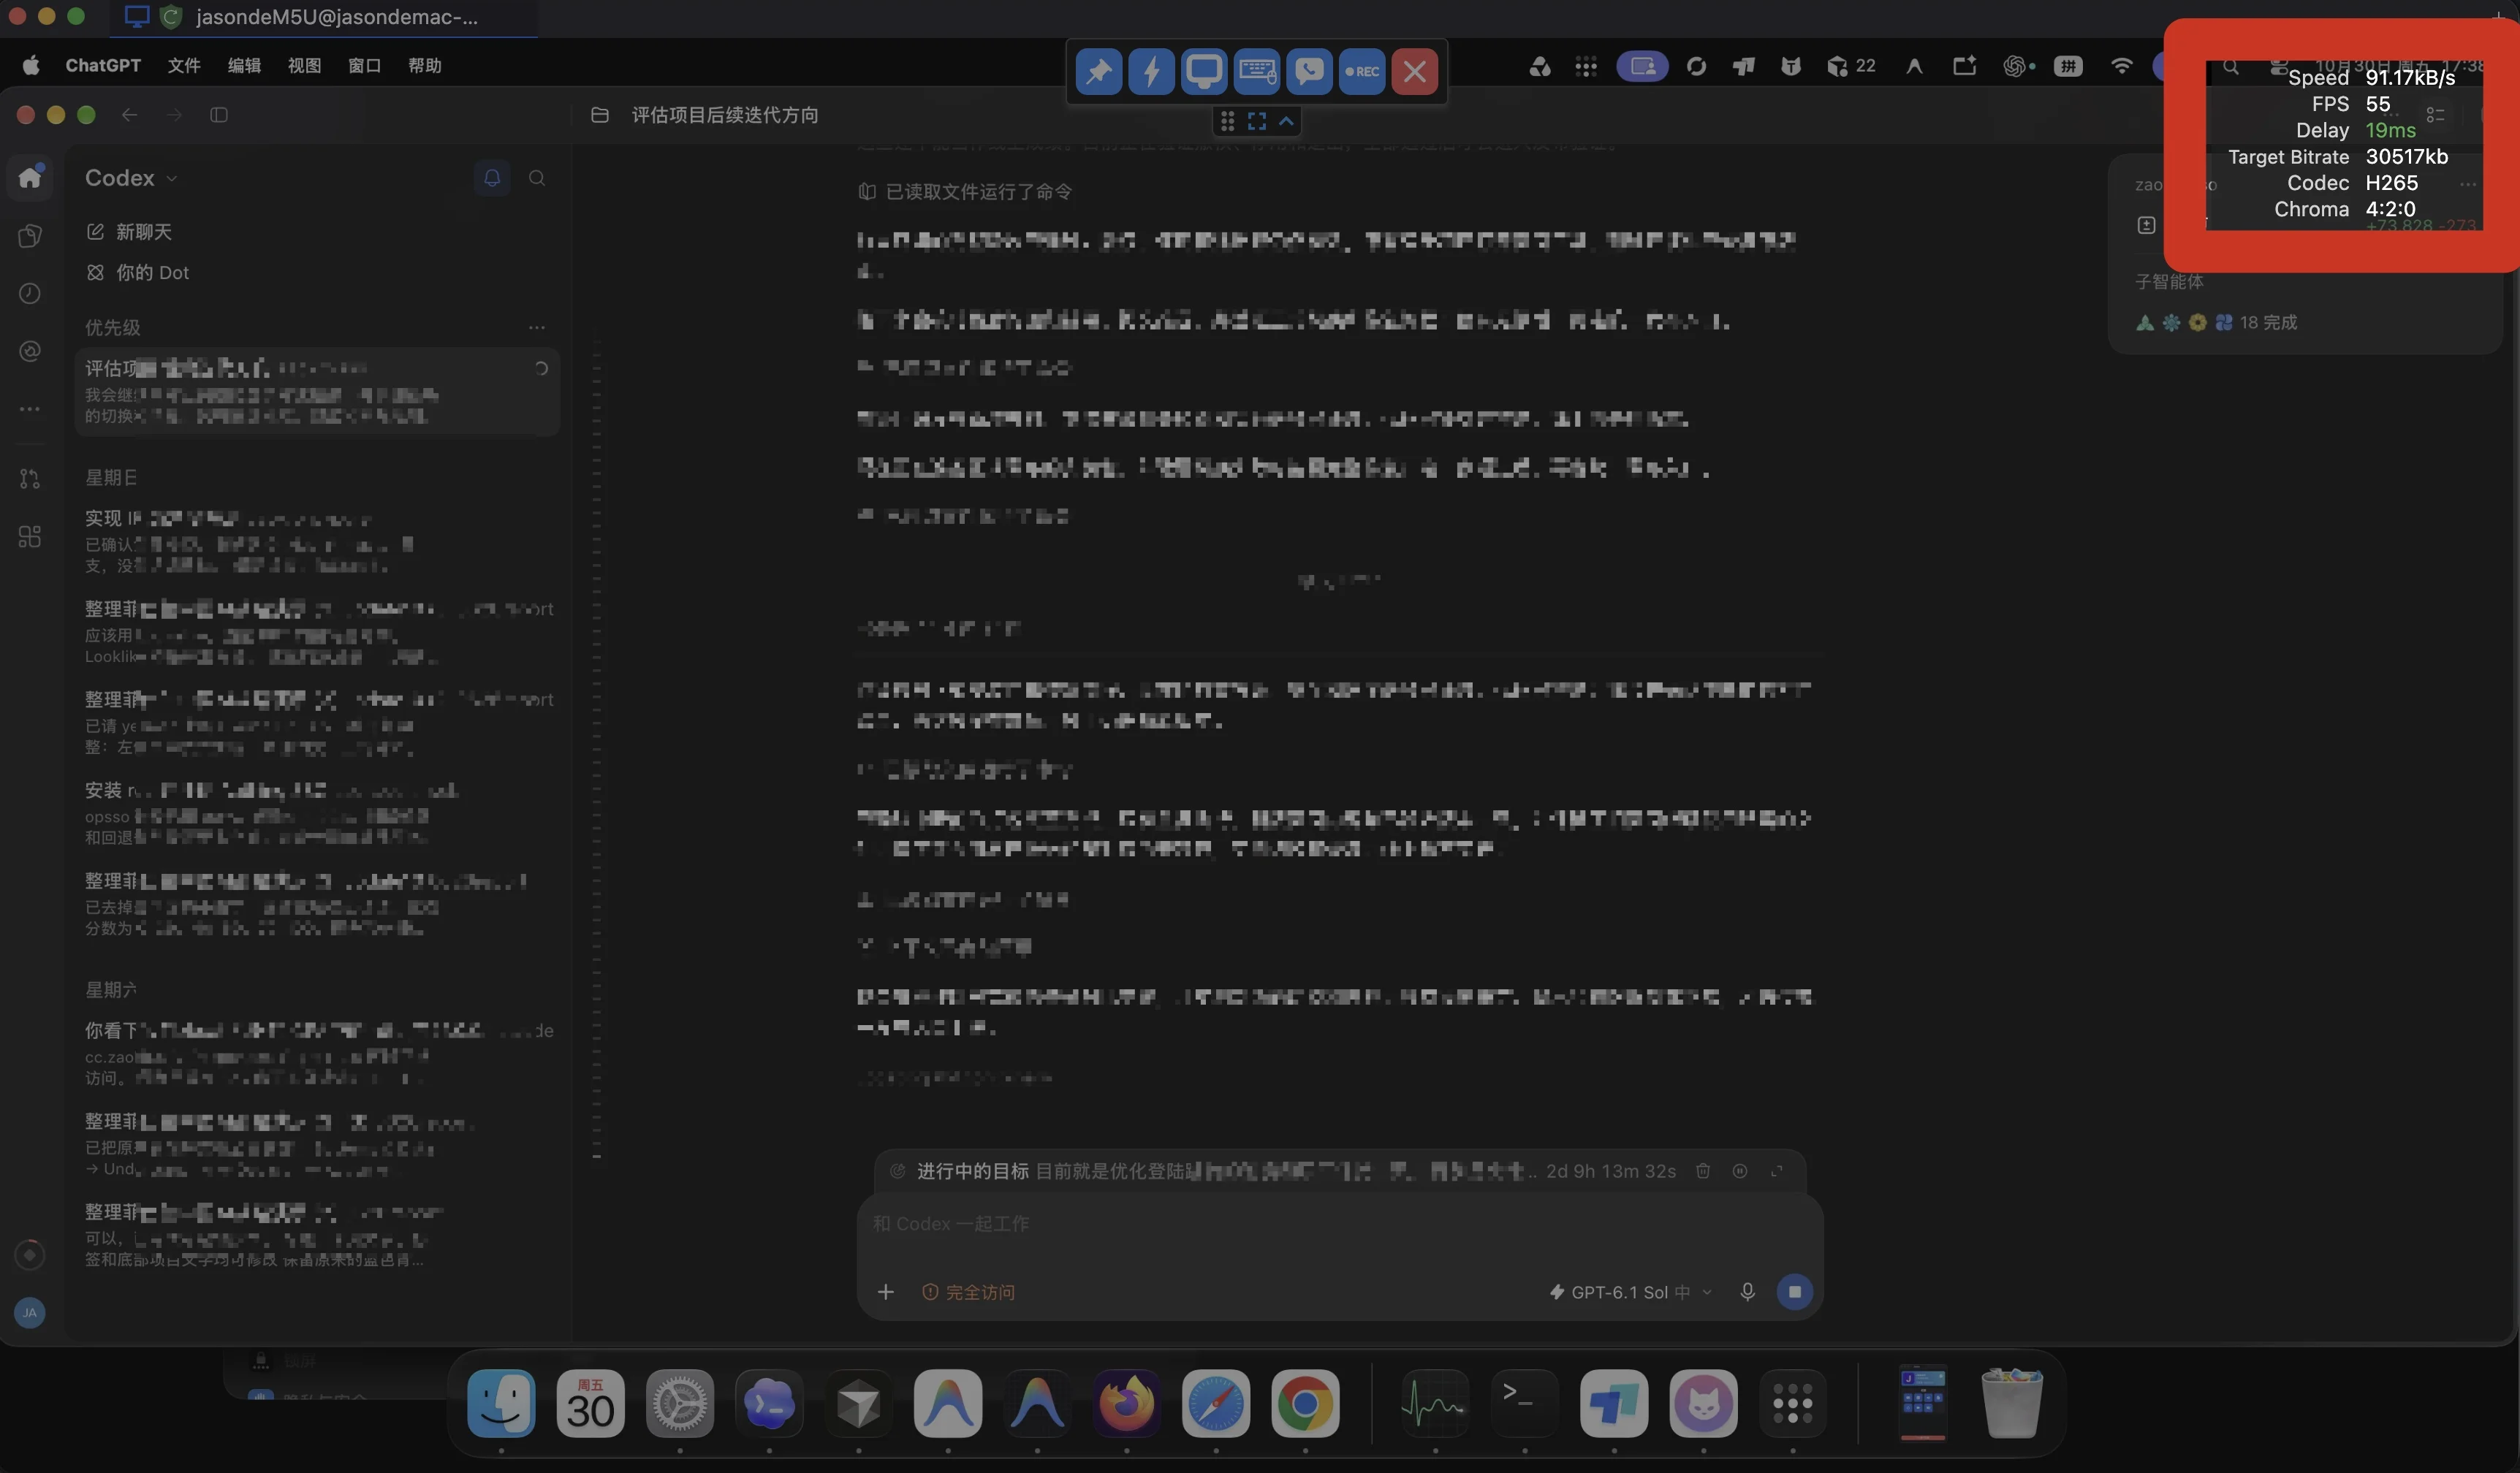Launch Terminal from the Dock
The image size is (2520, 1473).
tap(1524, 1403)
